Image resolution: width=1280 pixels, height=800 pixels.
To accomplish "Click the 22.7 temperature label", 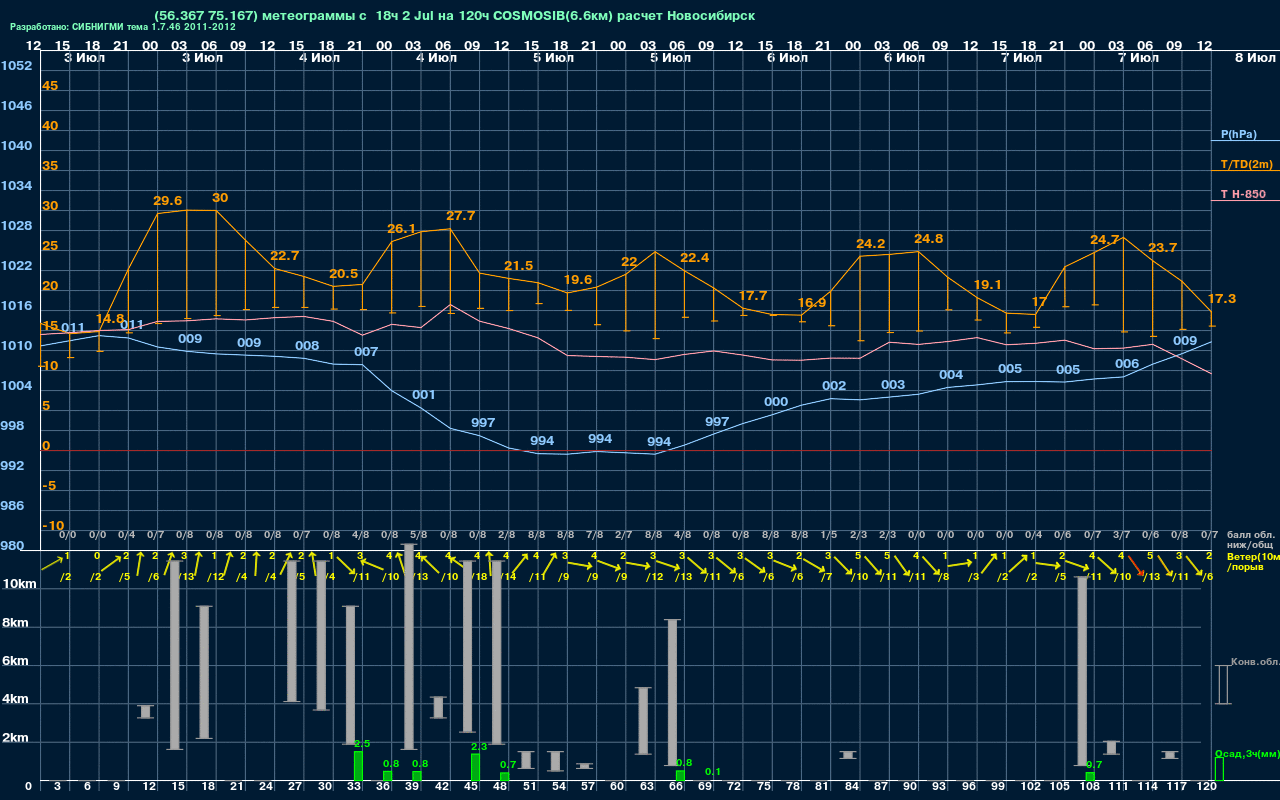I will pos(285,256).
